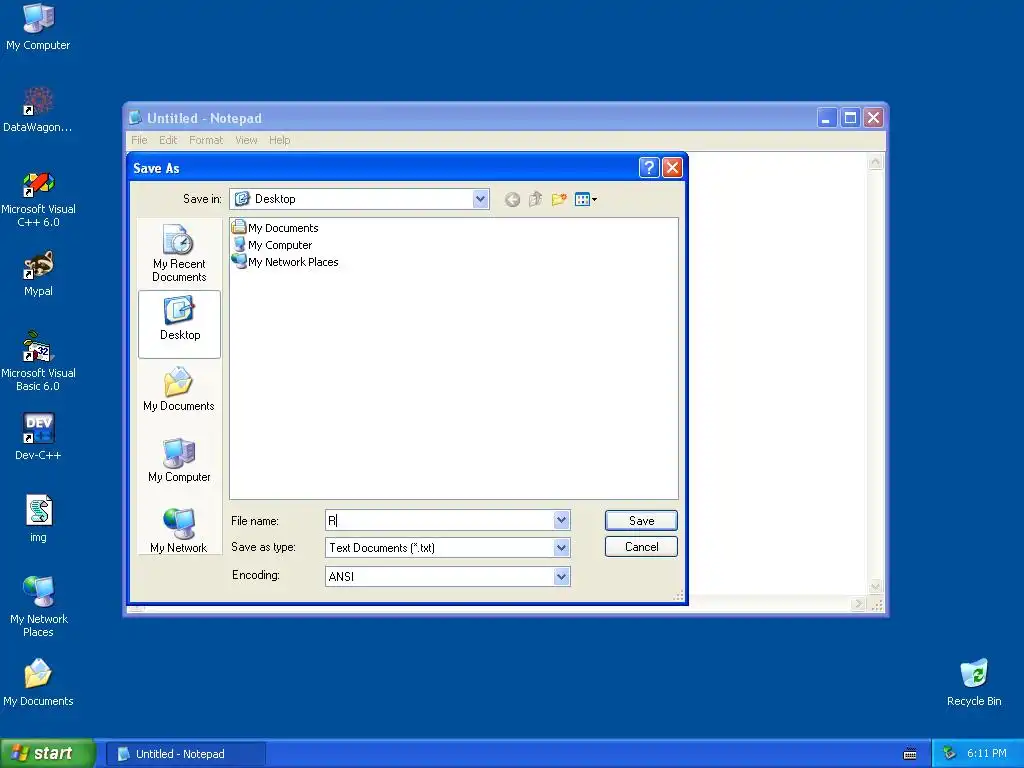
Task: Minimize the Notepad window
Action: (827, 118)
